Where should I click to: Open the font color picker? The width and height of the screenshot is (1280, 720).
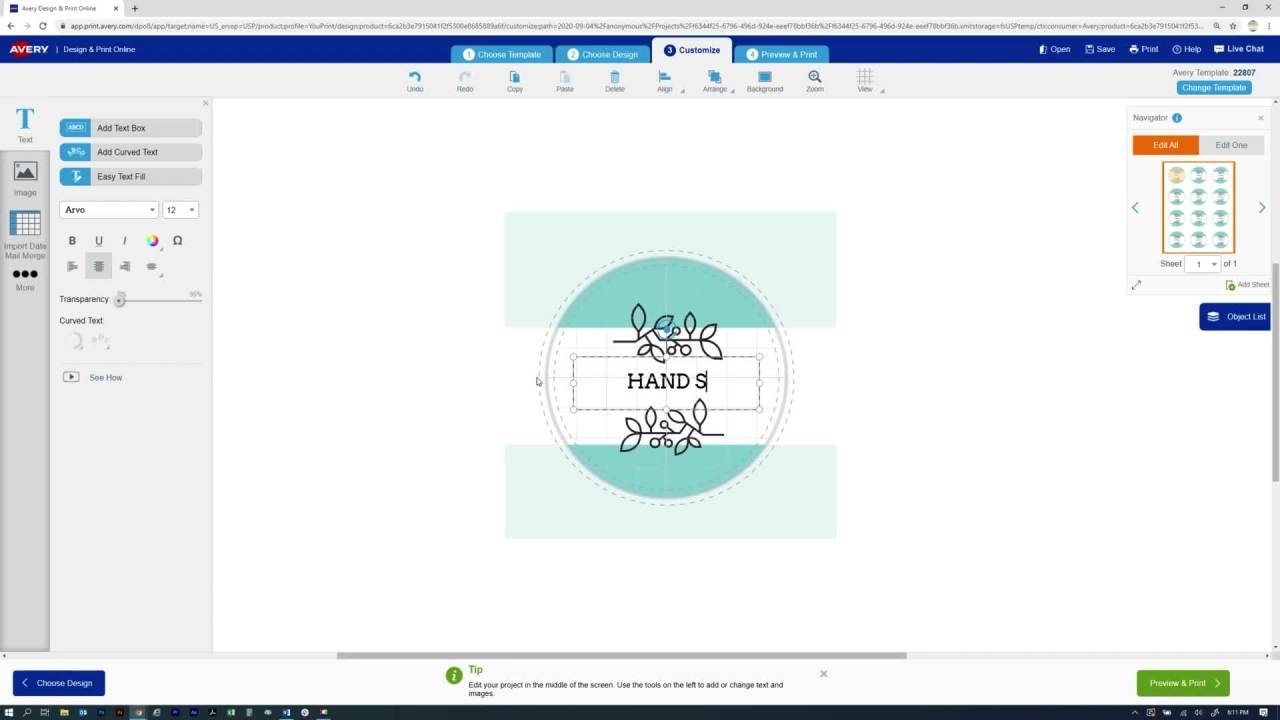point(152,240)
